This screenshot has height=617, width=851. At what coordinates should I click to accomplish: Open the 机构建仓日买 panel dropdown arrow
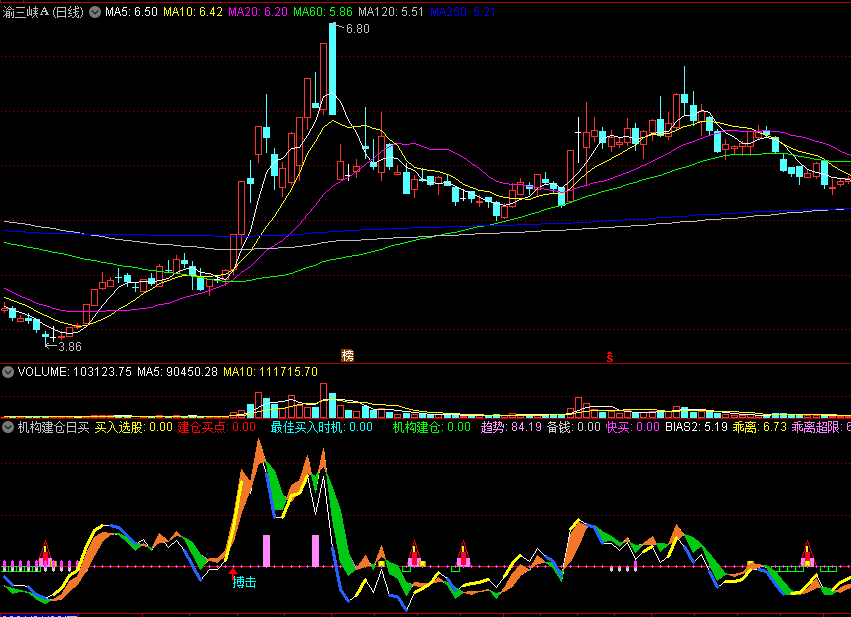pyautogui.click(x=8, y=427)
